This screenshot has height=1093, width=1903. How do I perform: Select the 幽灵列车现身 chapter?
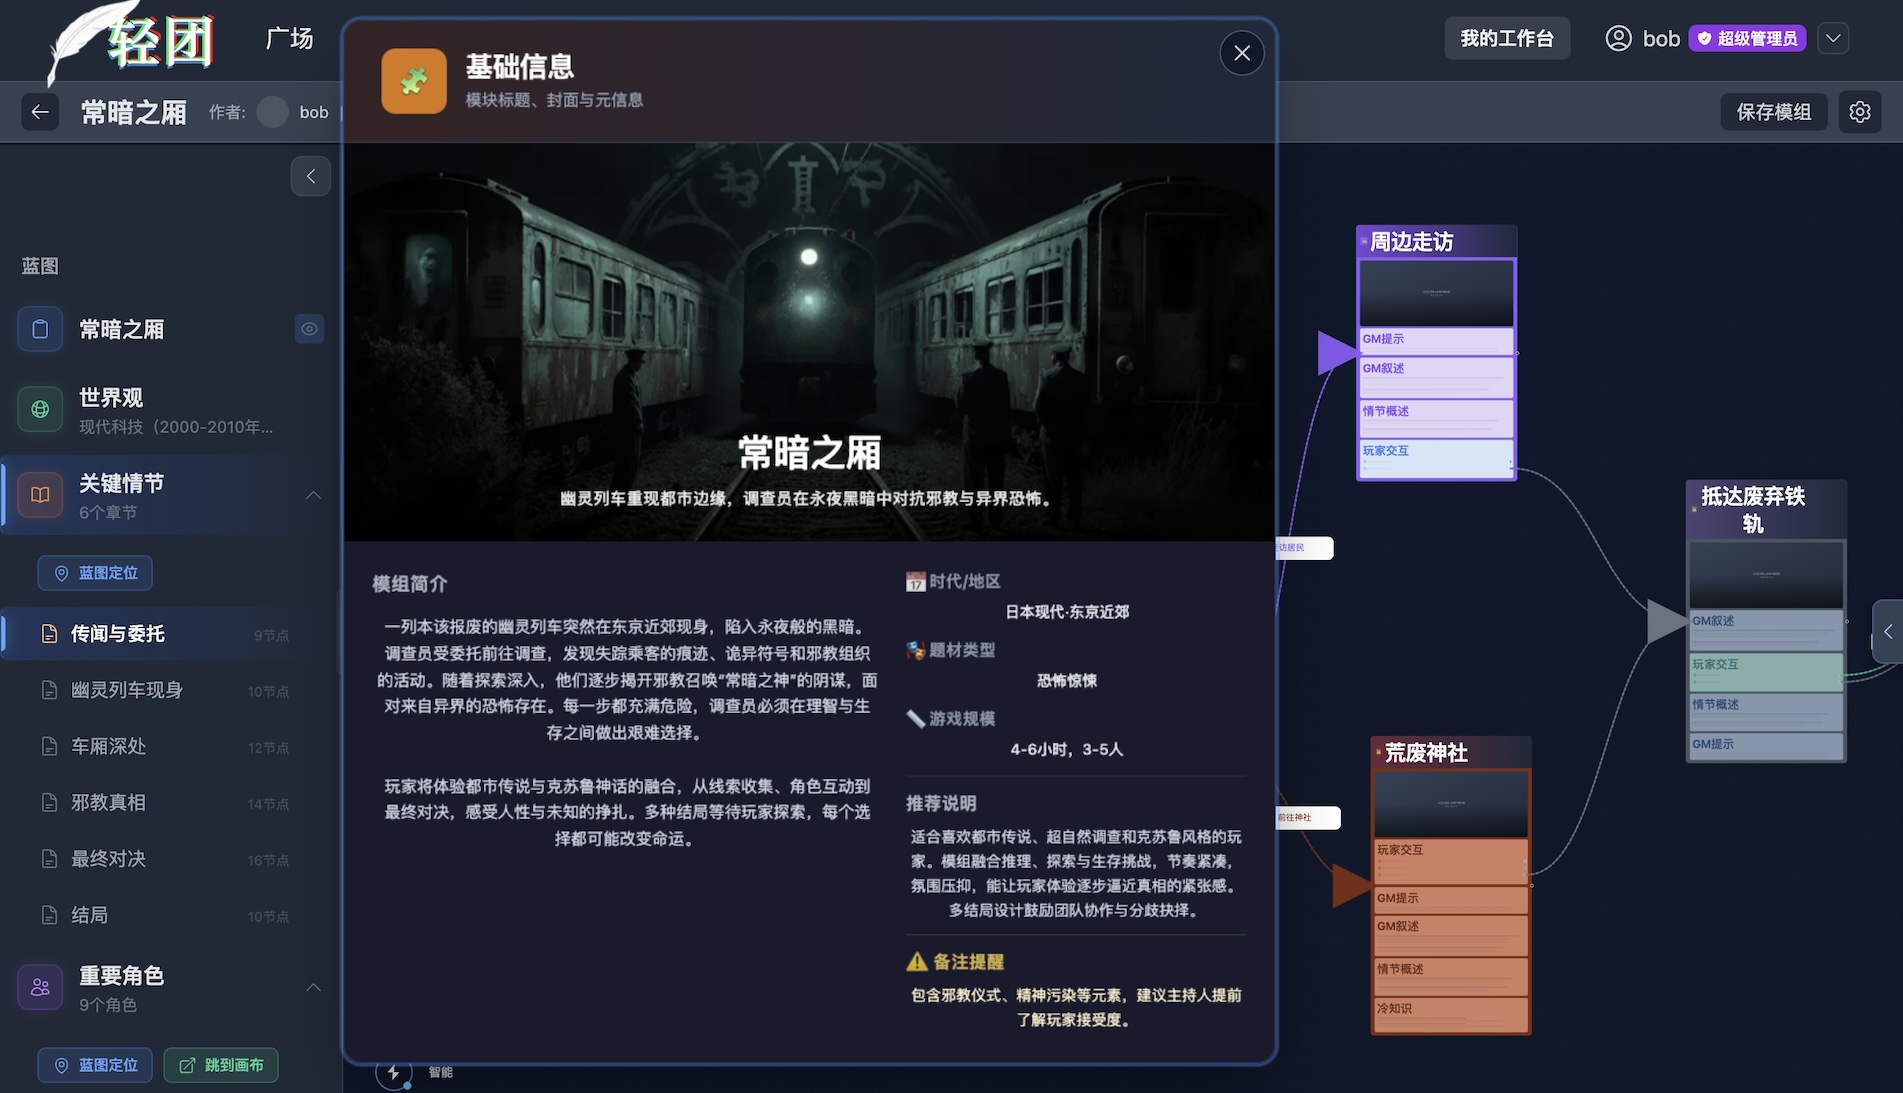[x=127, y=690]
